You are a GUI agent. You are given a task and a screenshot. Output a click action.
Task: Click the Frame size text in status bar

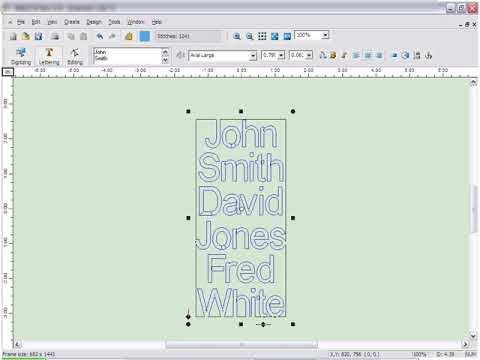[29, 354]
